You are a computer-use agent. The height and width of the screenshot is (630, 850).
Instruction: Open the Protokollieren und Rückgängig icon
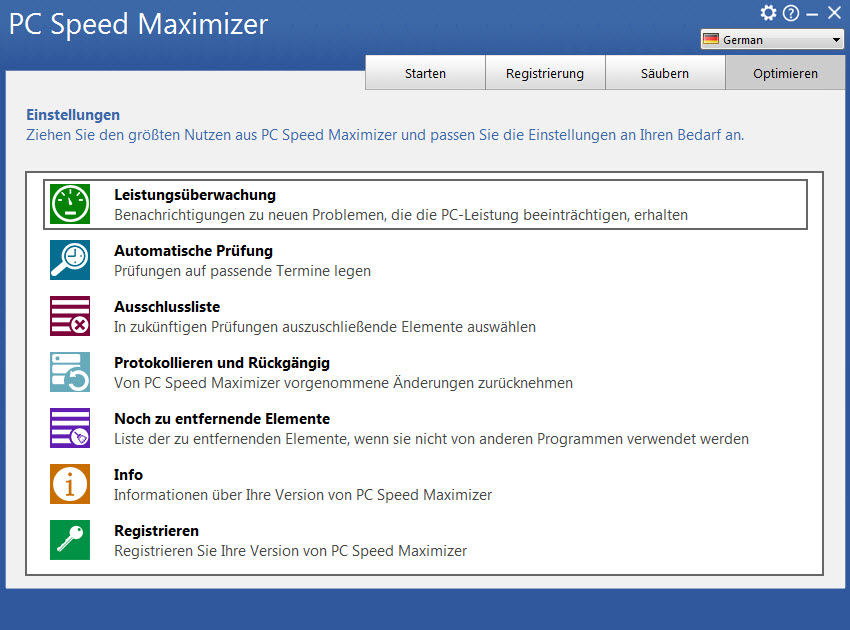coord(70,372)
